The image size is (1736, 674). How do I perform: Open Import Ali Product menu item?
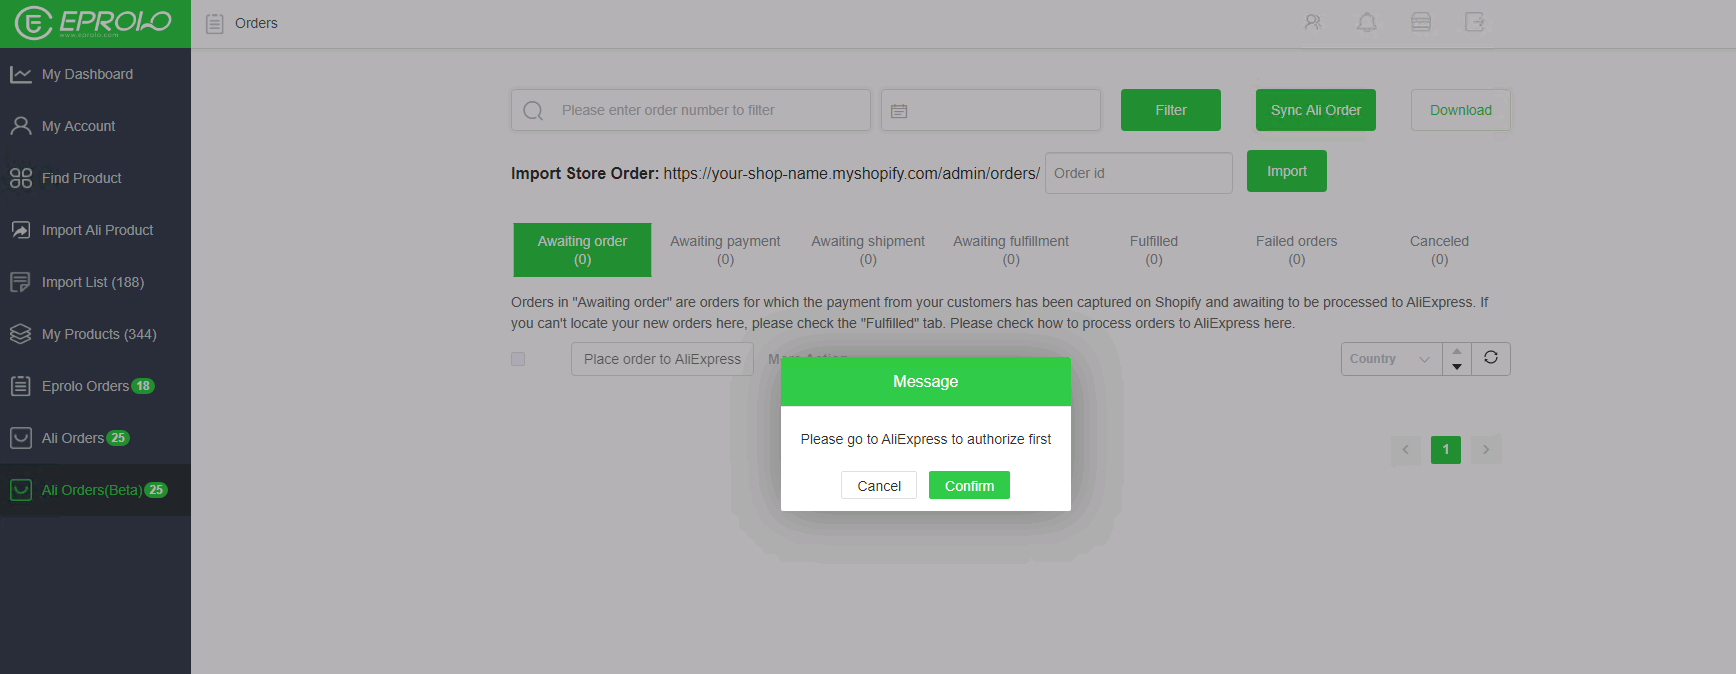pos(95,230)
